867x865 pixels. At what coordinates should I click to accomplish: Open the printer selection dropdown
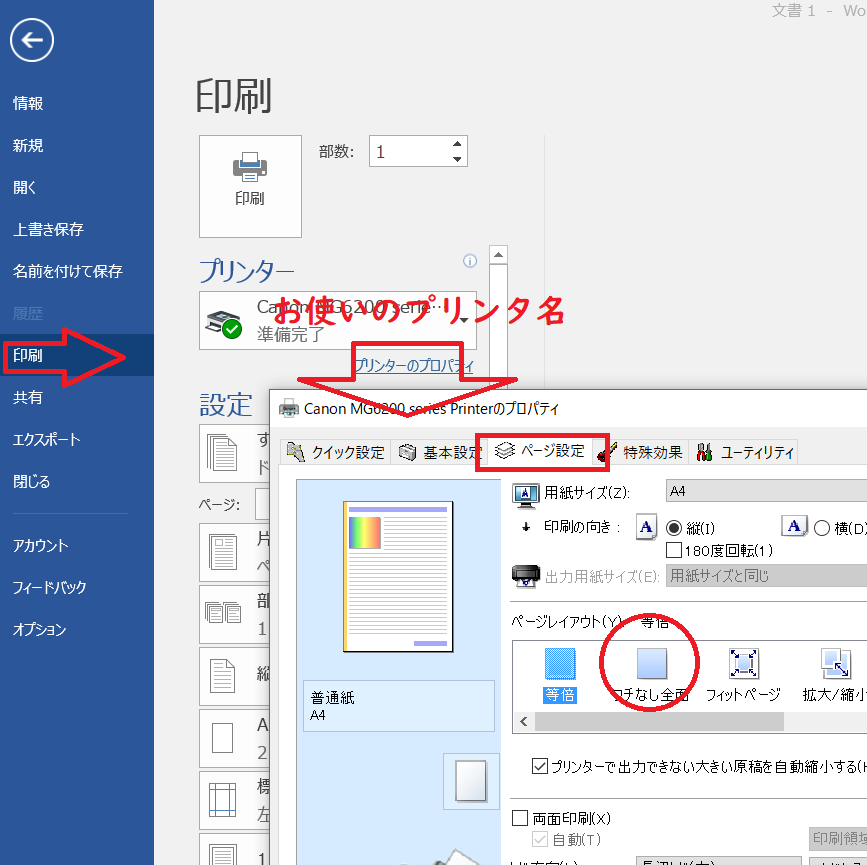[338, 320]
